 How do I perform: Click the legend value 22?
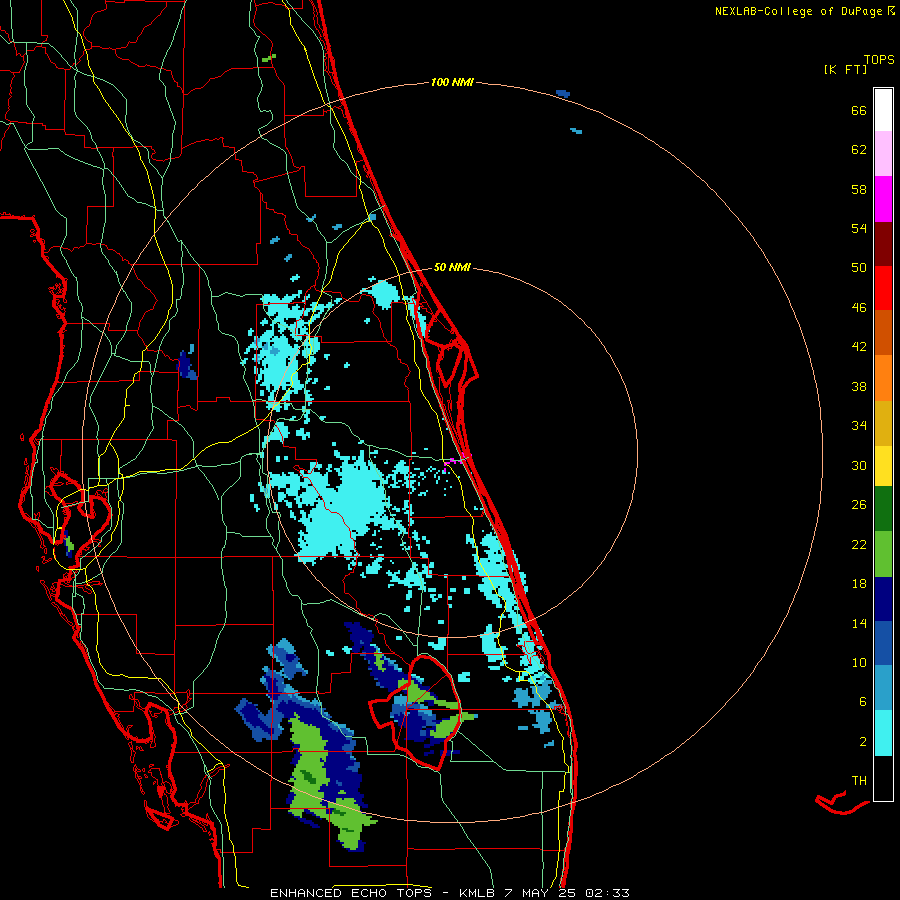(859, 544)
